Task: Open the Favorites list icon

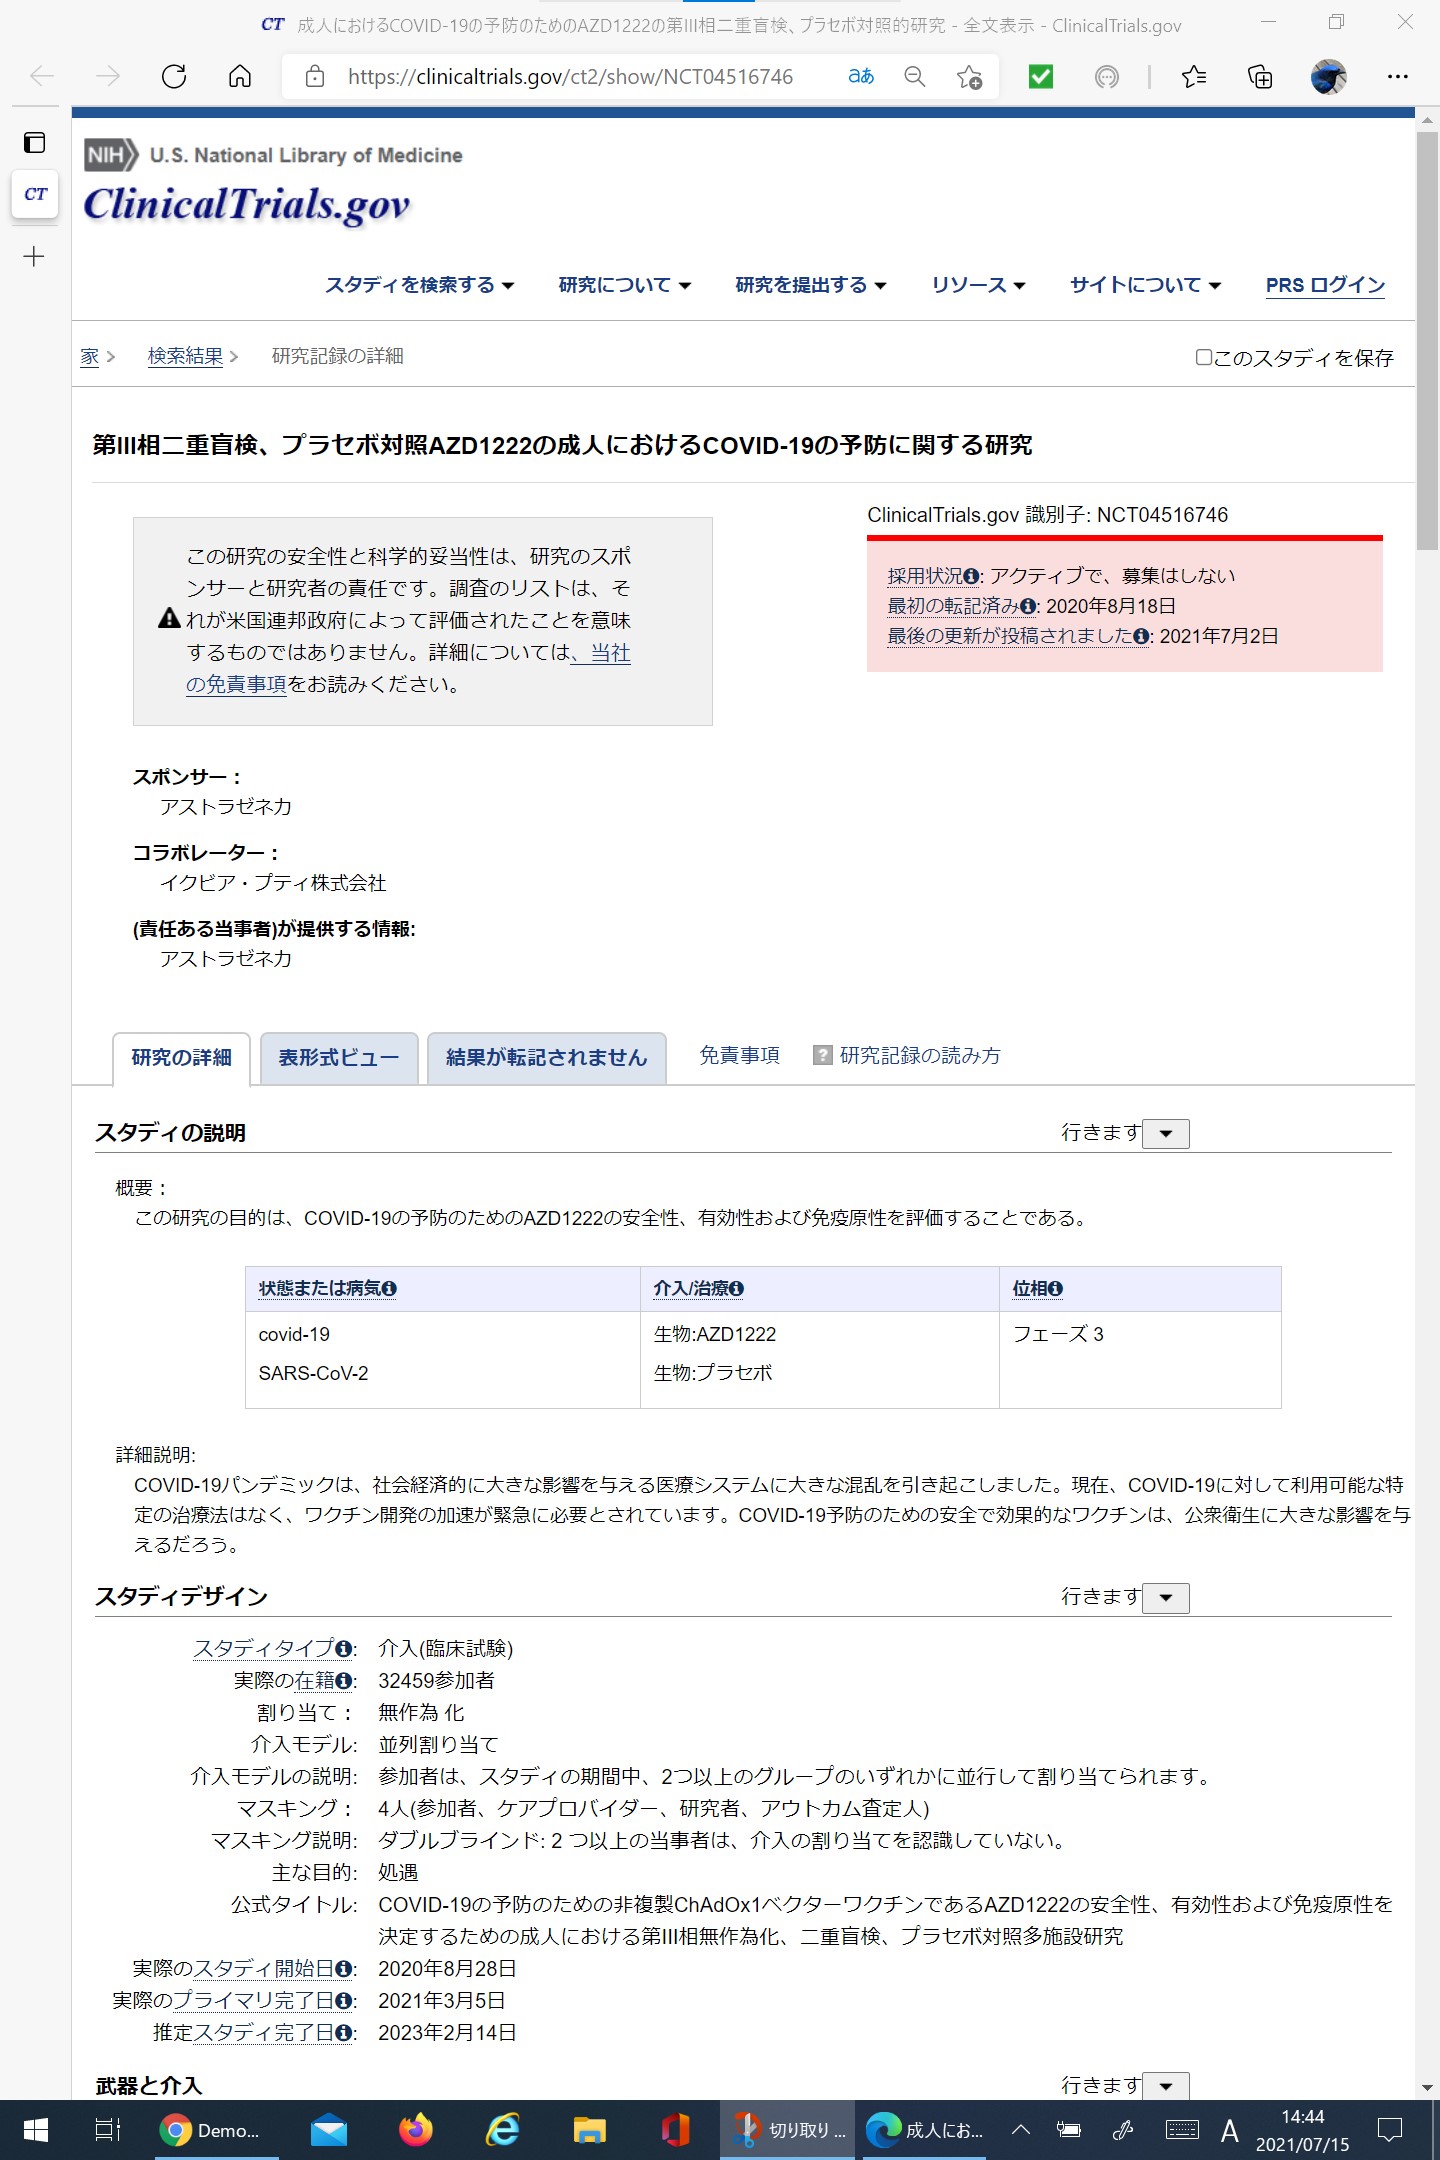Action: tap(1194, 77)
